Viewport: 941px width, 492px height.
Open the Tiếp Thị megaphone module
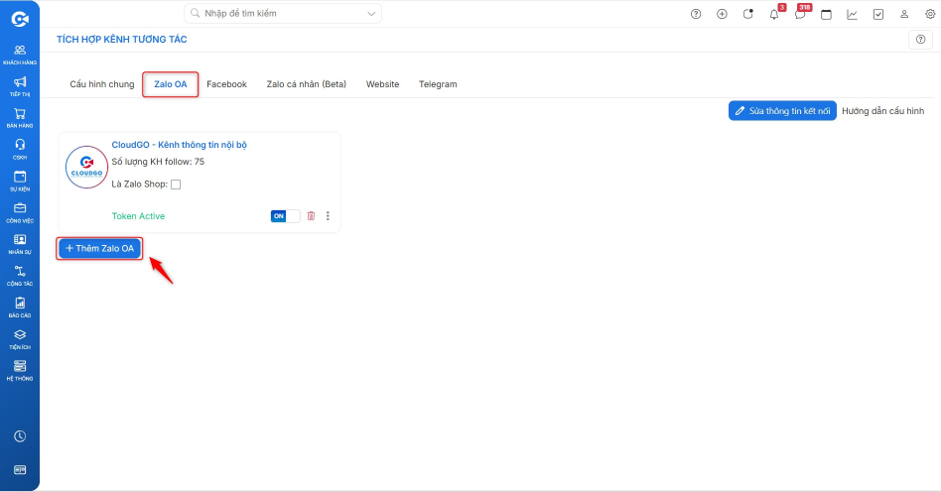click(20, 86)
